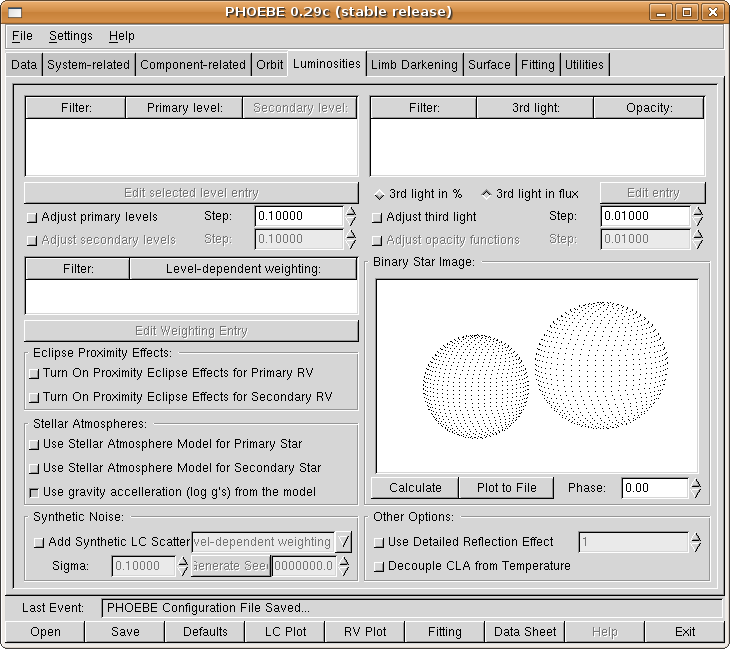
Task: Click the Exit button
Action: click(x=685, y=632)
